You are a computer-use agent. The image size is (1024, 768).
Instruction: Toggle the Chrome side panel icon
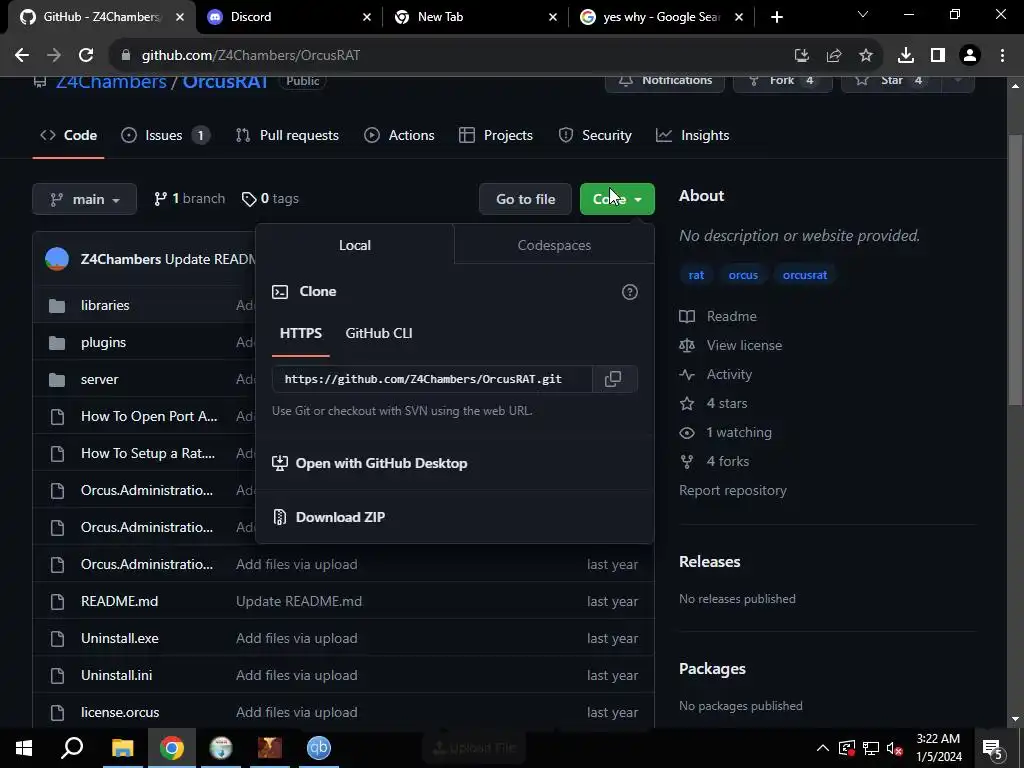pos(938,56)
